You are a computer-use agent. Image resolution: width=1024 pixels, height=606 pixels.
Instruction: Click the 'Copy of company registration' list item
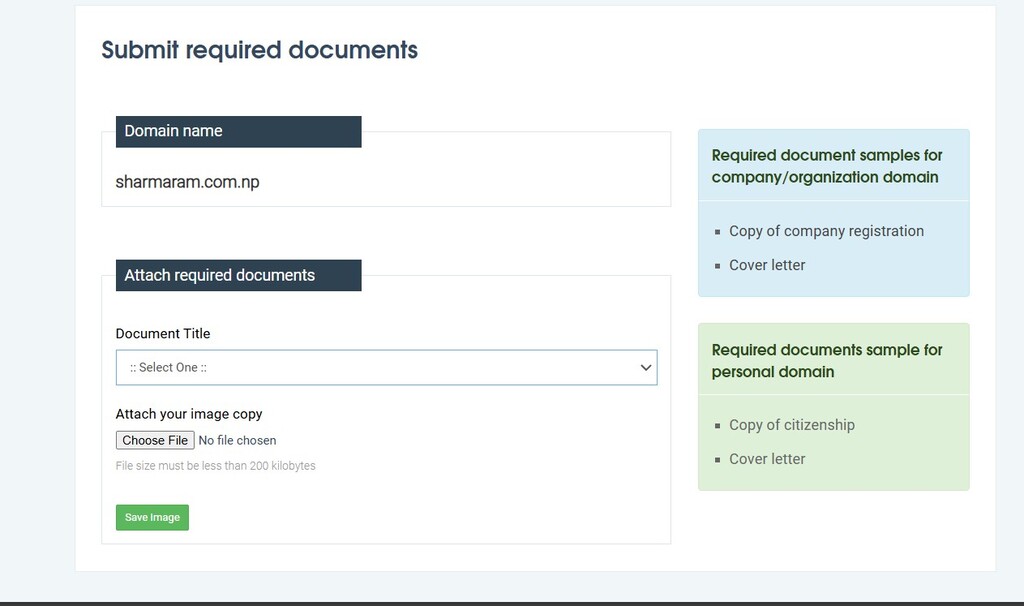826,231
